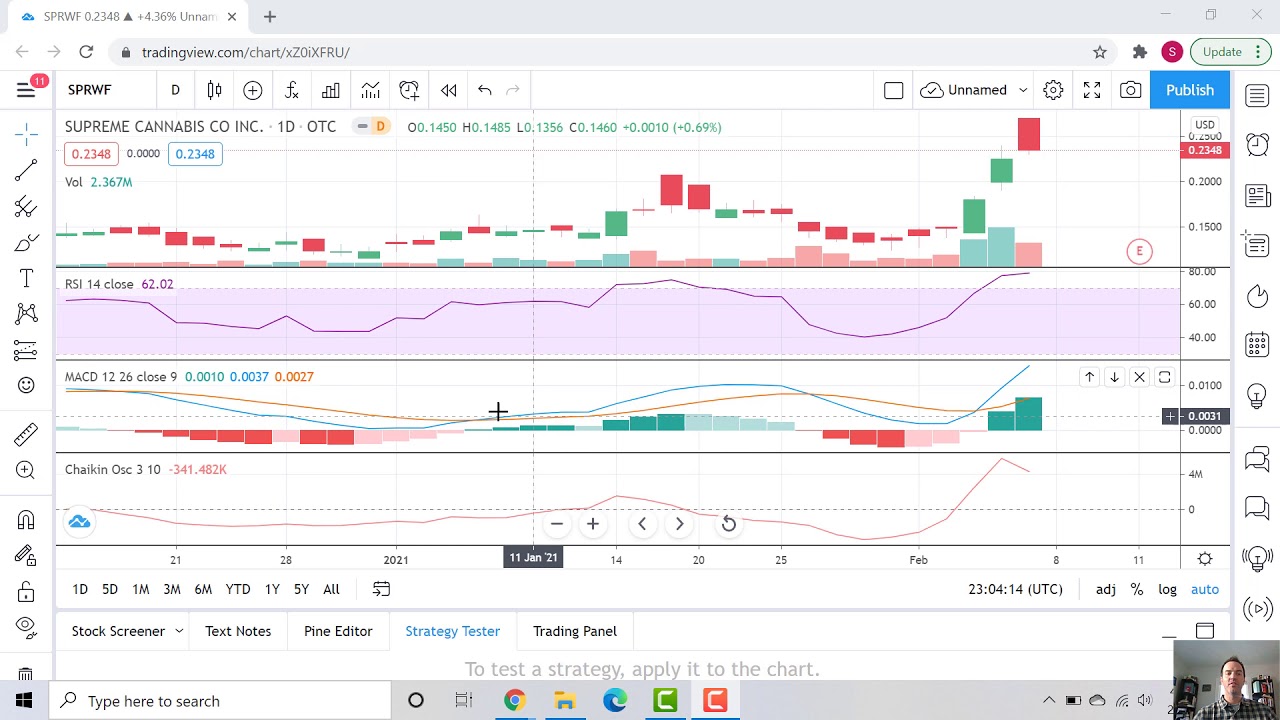Start Bar Replay with rewind icon
This screenshot has width=1280, height=720.
(x=448, y=90)
